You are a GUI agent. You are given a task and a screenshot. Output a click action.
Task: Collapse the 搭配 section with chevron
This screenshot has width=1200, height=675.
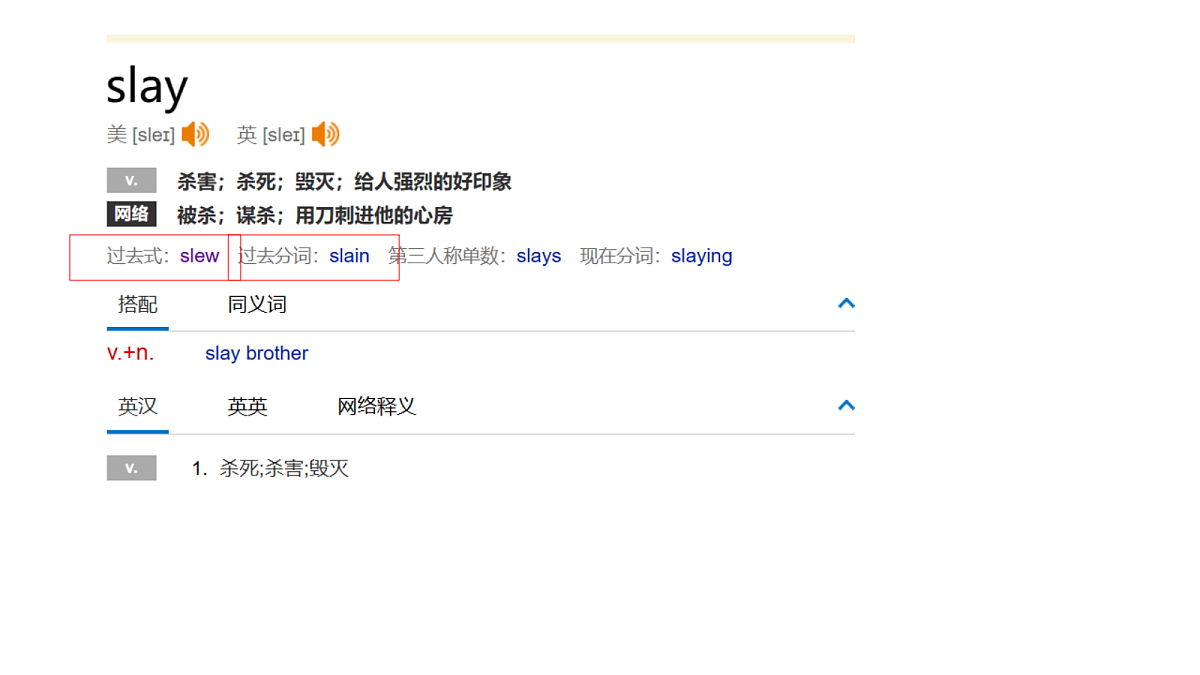pos(846,303)
